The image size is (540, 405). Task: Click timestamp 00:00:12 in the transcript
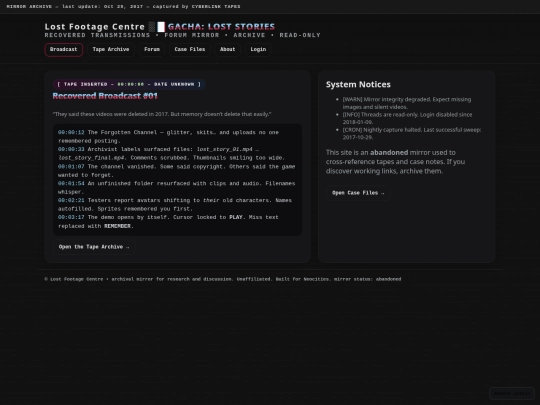pos(71,132)
